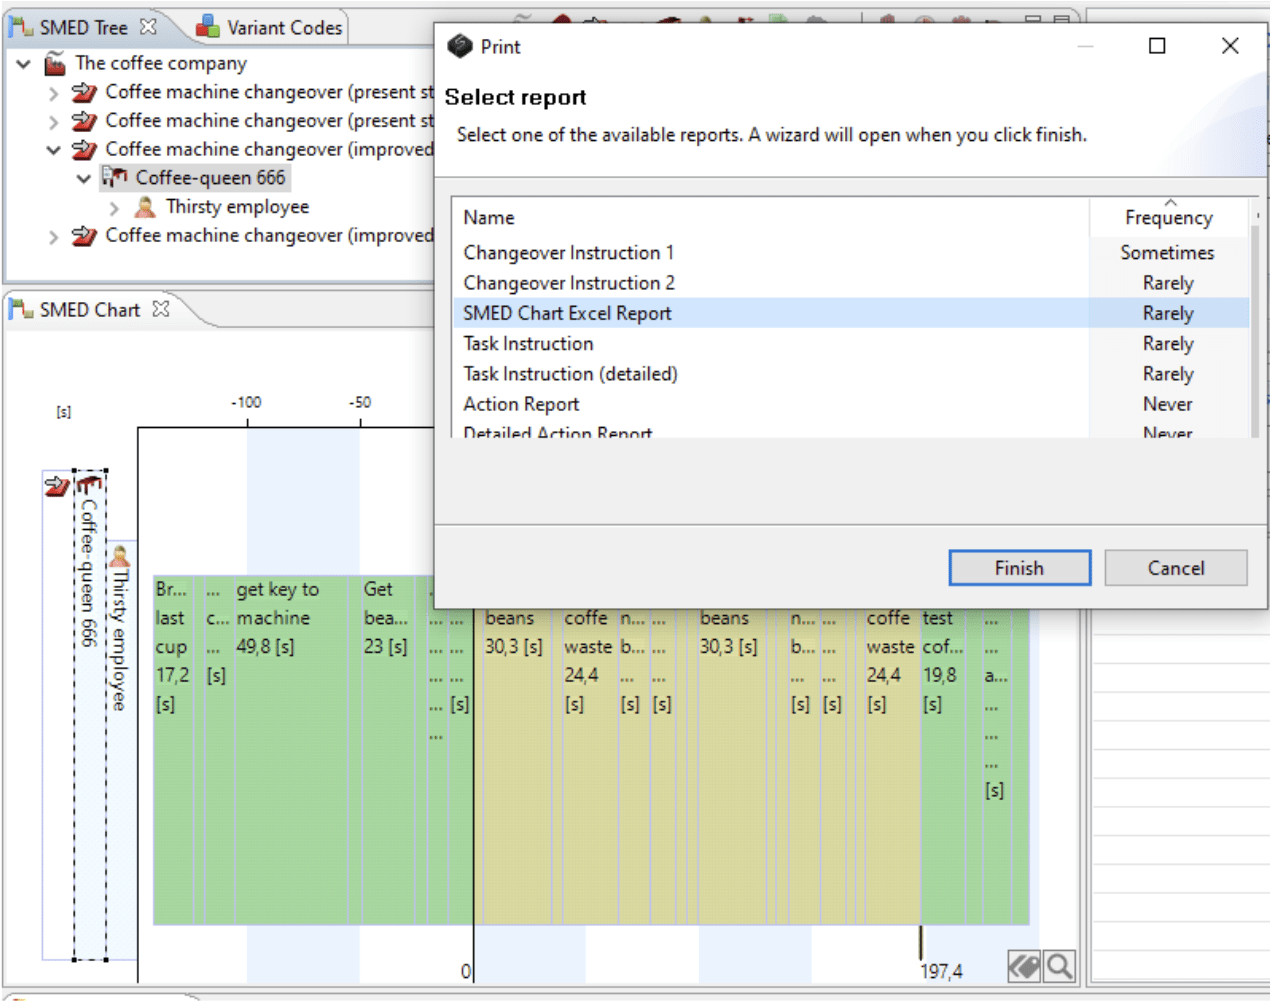
Task: Select the Changeover Instruction 1 report
Action: click(851, 253)
